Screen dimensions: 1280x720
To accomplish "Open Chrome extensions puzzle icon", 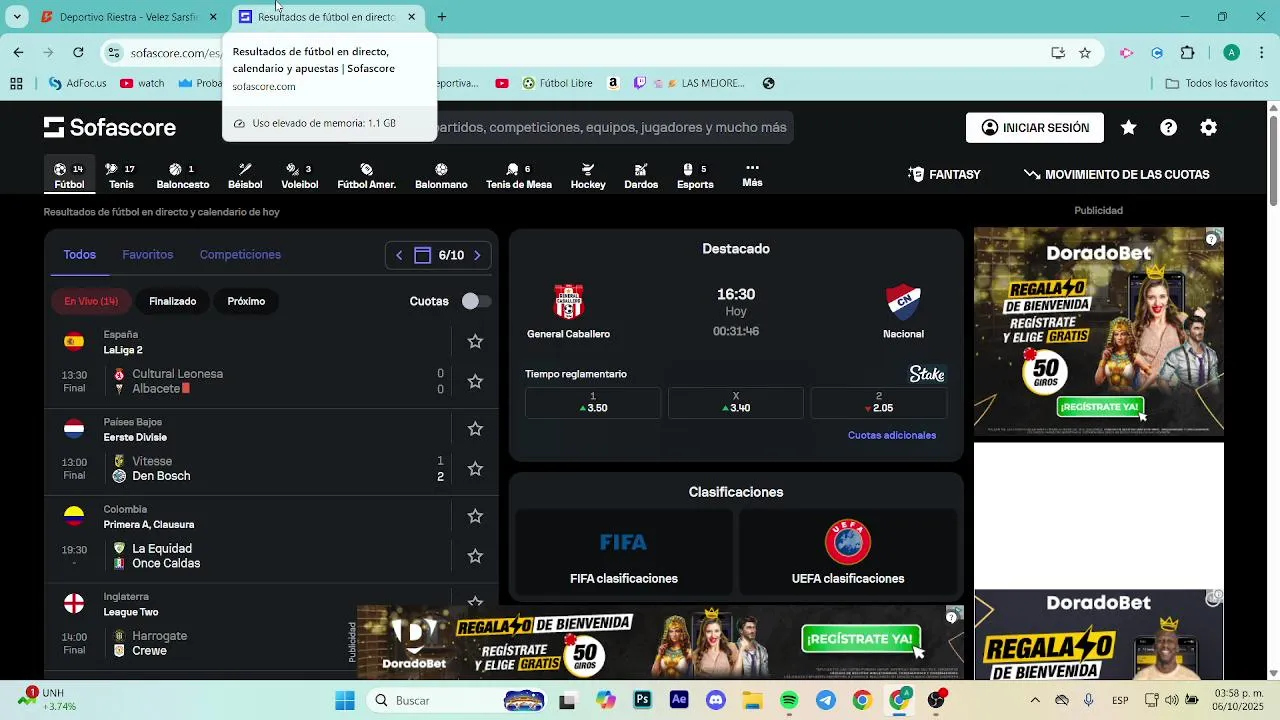I will 1188,53.
